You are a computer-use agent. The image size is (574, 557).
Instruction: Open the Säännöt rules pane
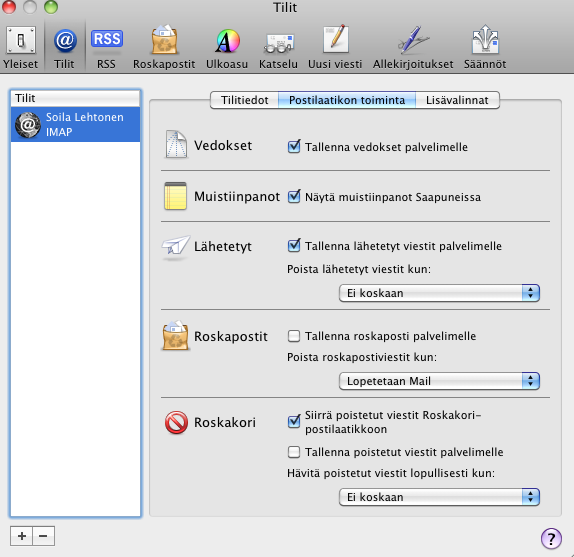(x=485, y=47)
